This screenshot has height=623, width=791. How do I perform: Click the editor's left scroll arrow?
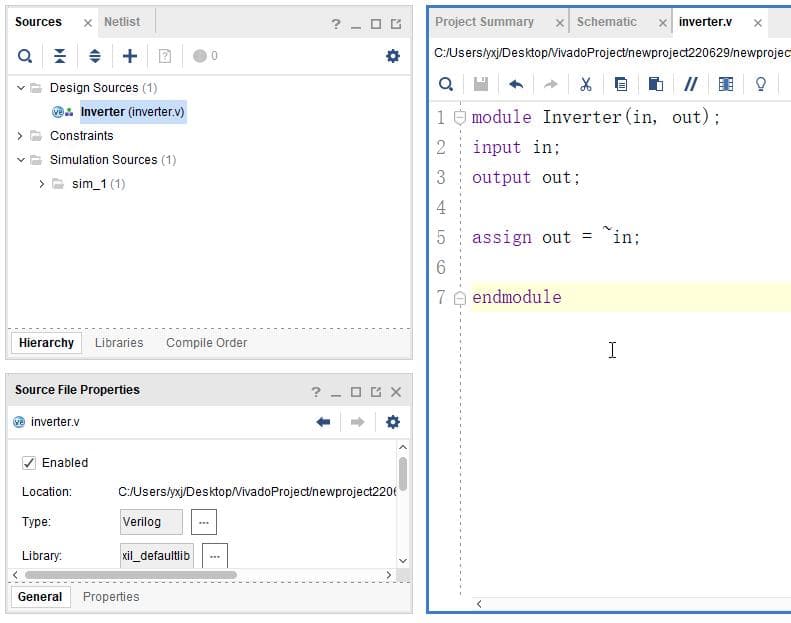point(479,604)
